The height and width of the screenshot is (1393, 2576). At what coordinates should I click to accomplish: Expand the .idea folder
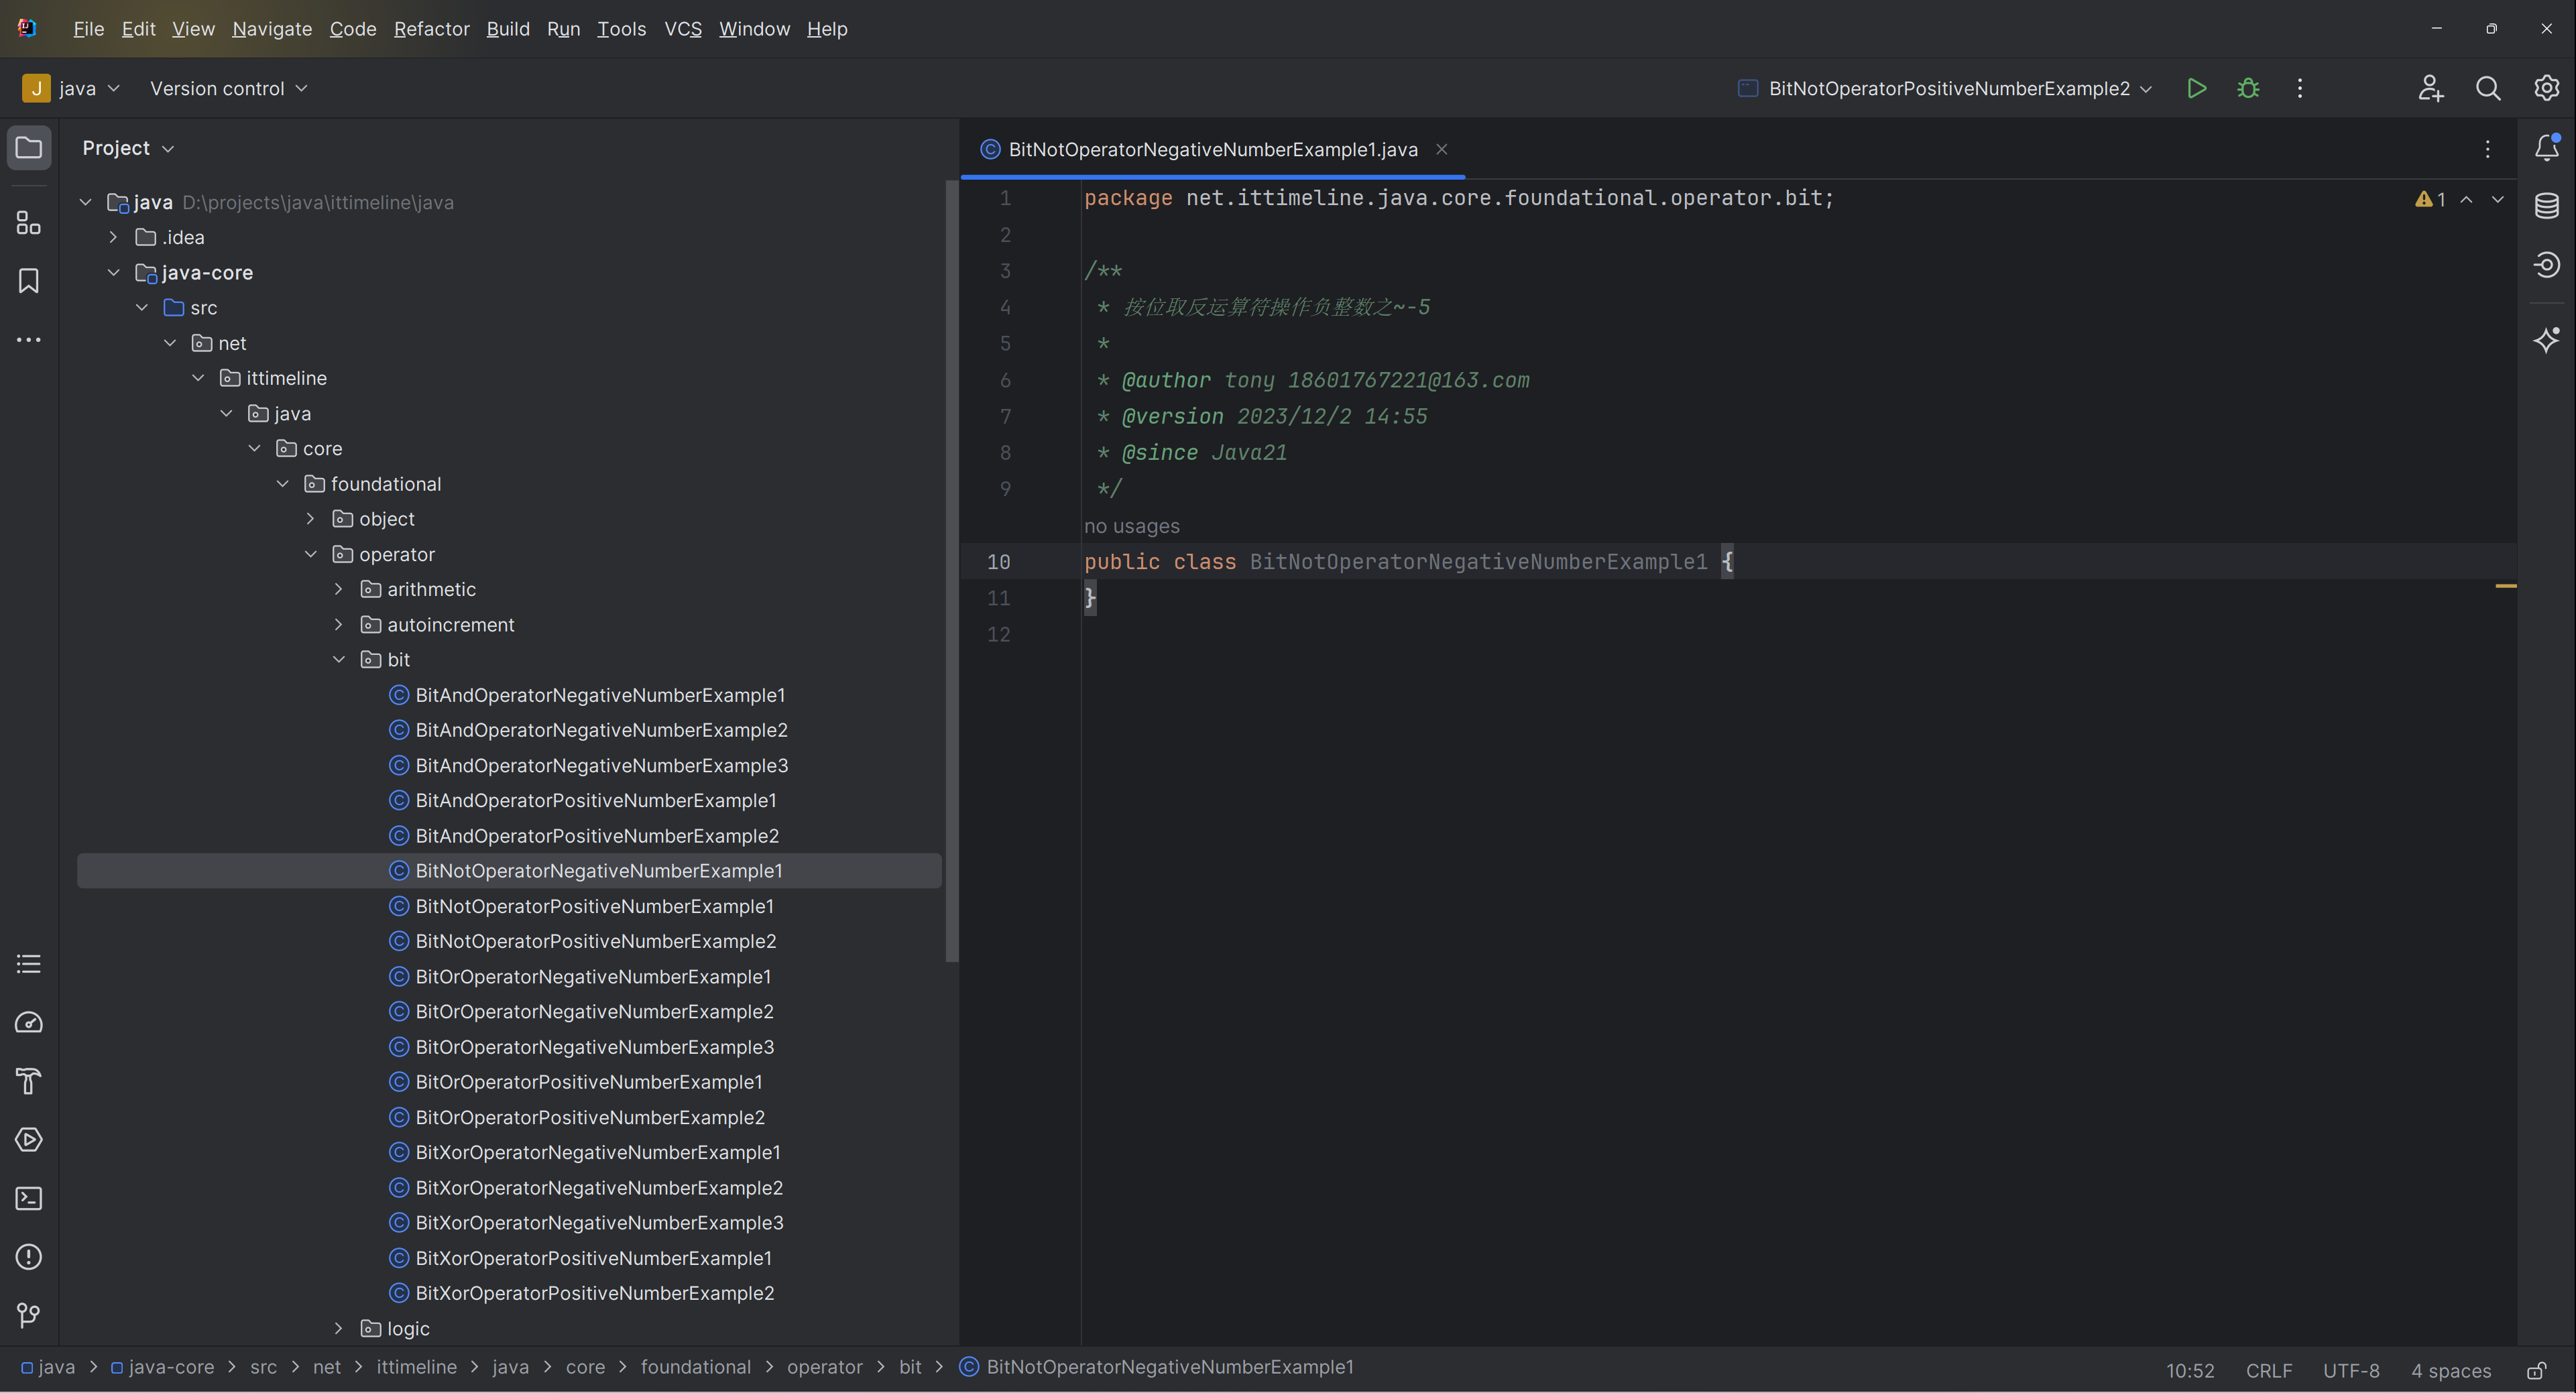tap(113, 237)
